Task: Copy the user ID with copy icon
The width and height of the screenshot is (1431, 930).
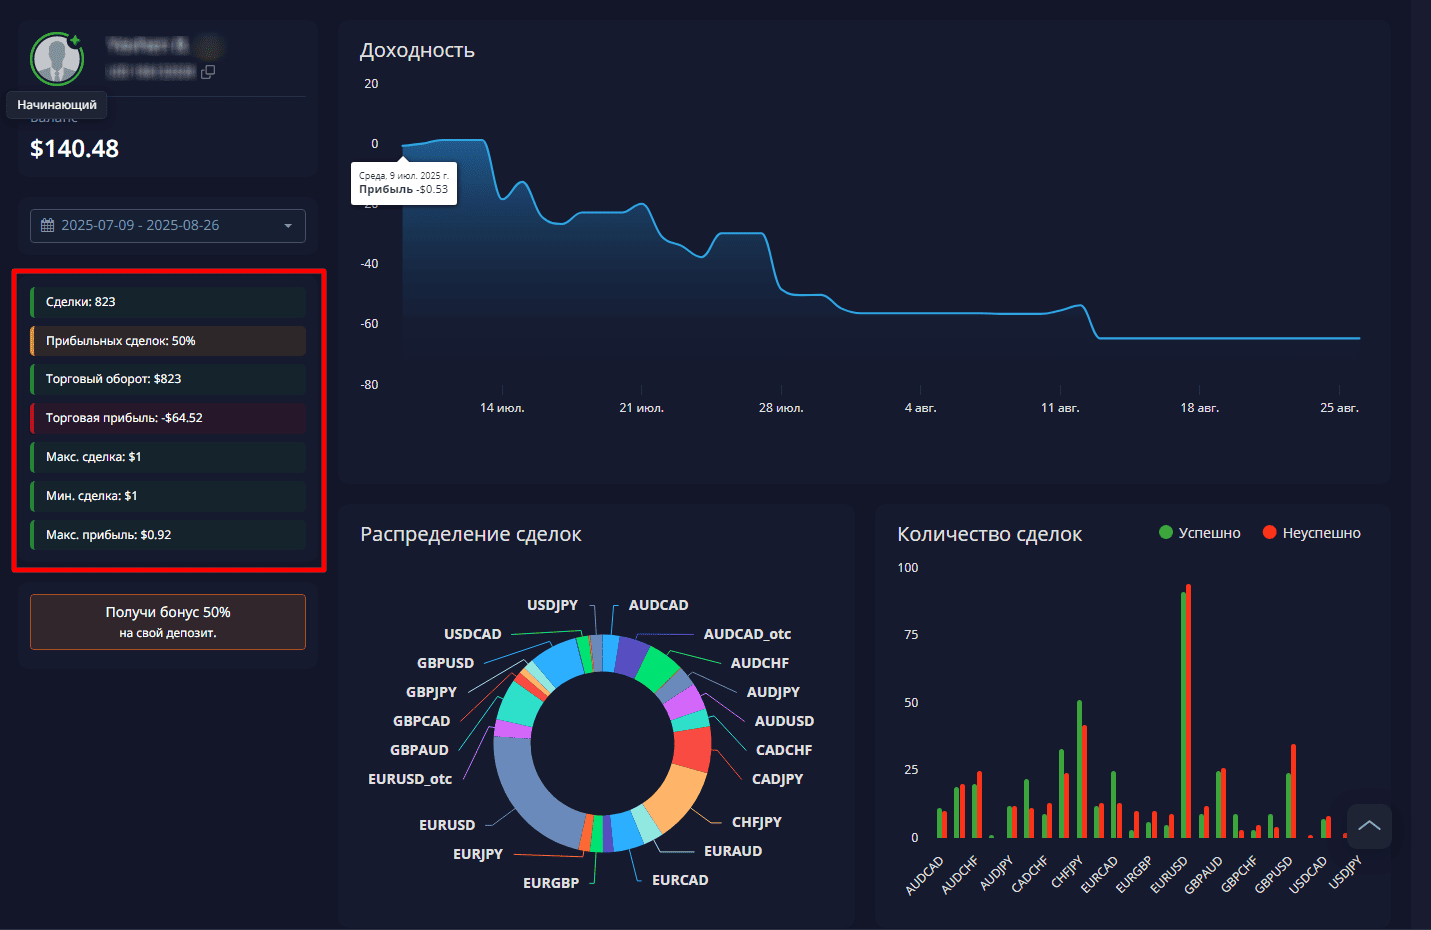Action: point(208,72)
